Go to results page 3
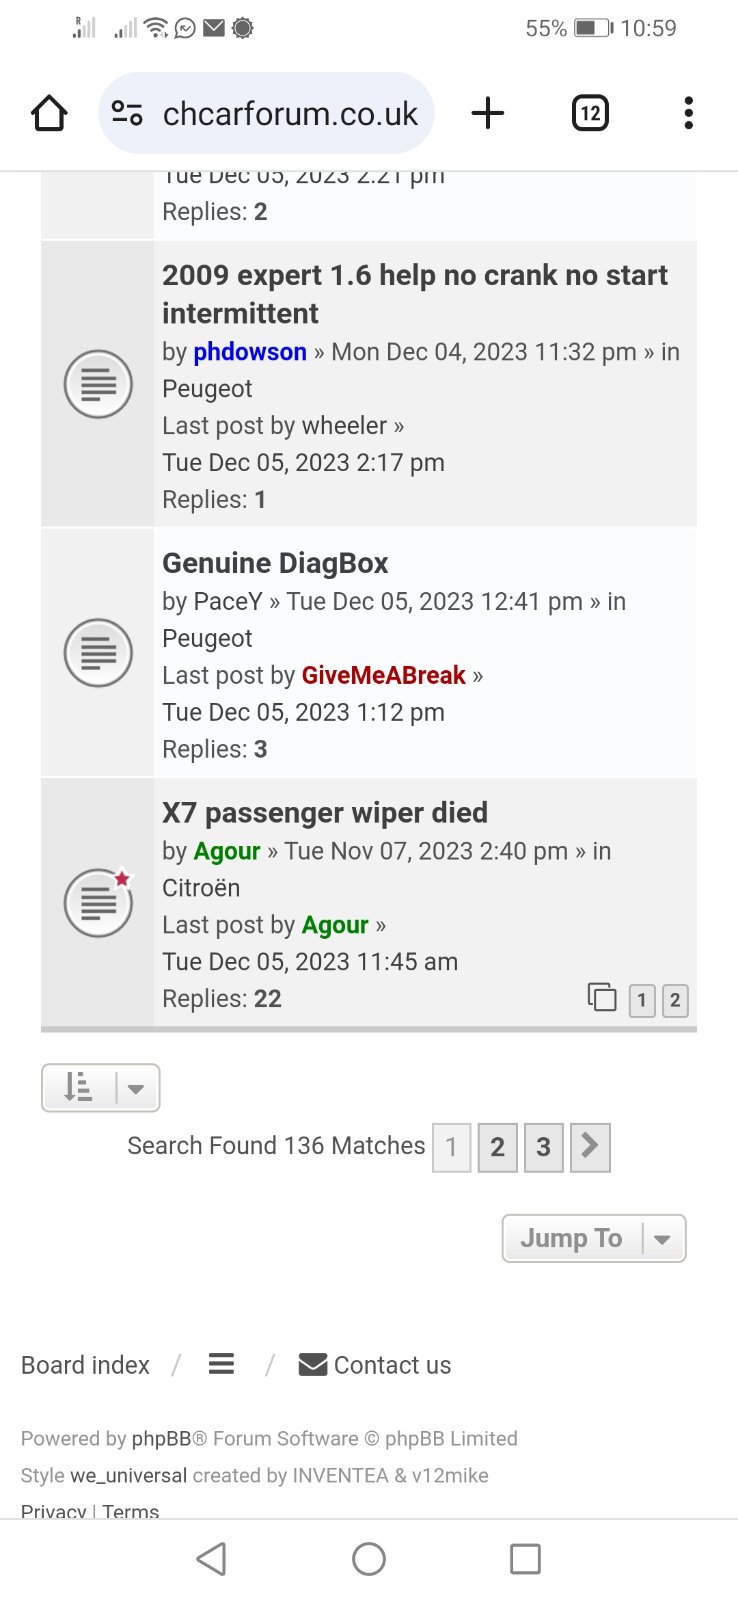The width and height of the screenshot is (738, 1600). (x=544, y=1147)
